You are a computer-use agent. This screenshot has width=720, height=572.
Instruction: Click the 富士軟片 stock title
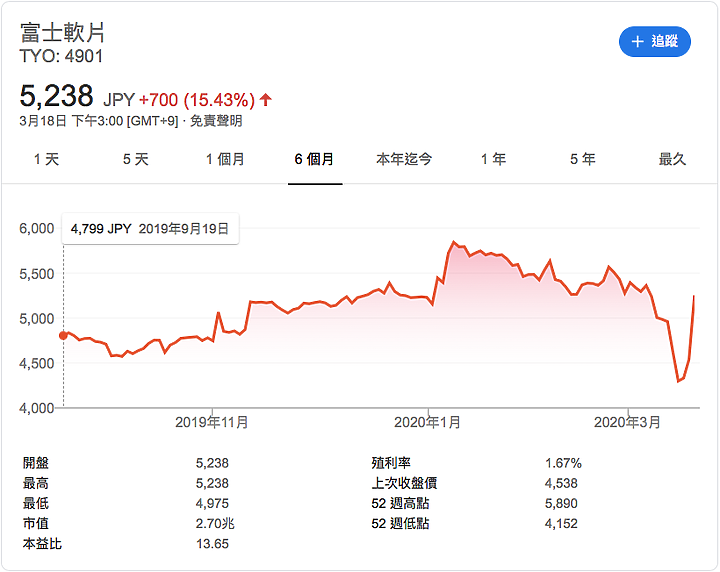tap(62, 33)
